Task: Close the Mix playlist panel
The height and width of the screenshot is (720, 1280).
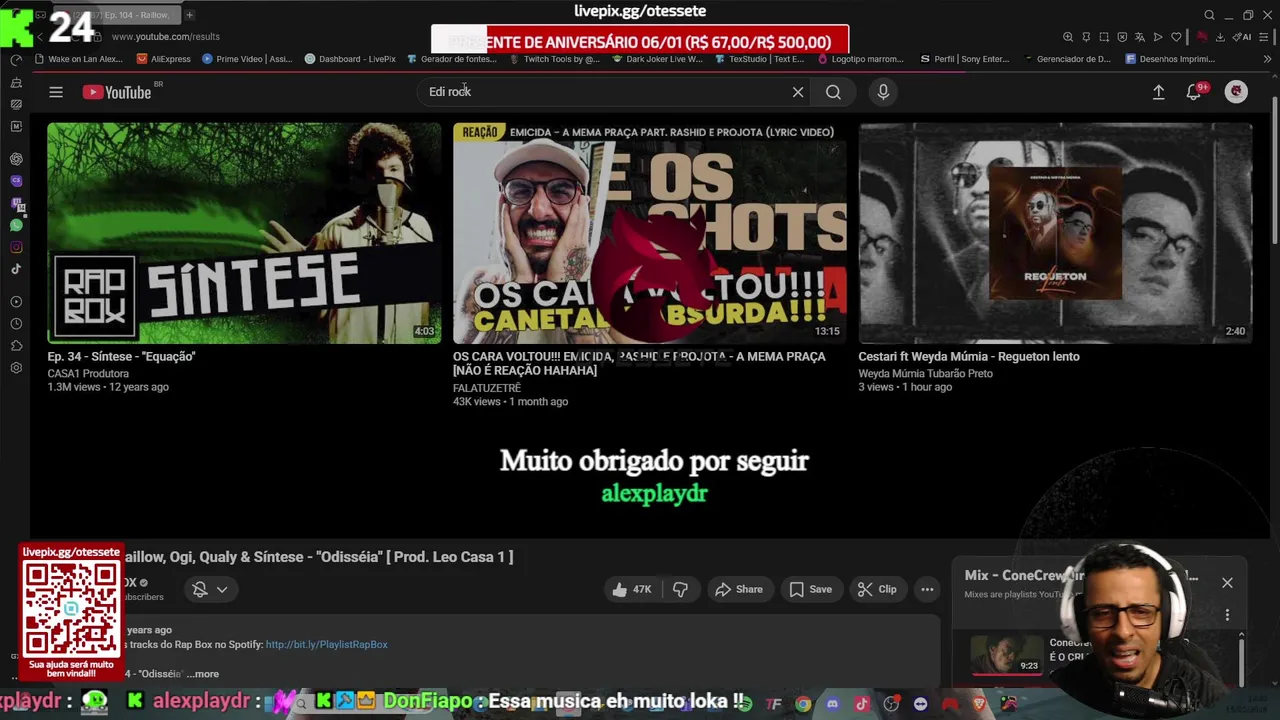Action: [x=1227, y=583]
